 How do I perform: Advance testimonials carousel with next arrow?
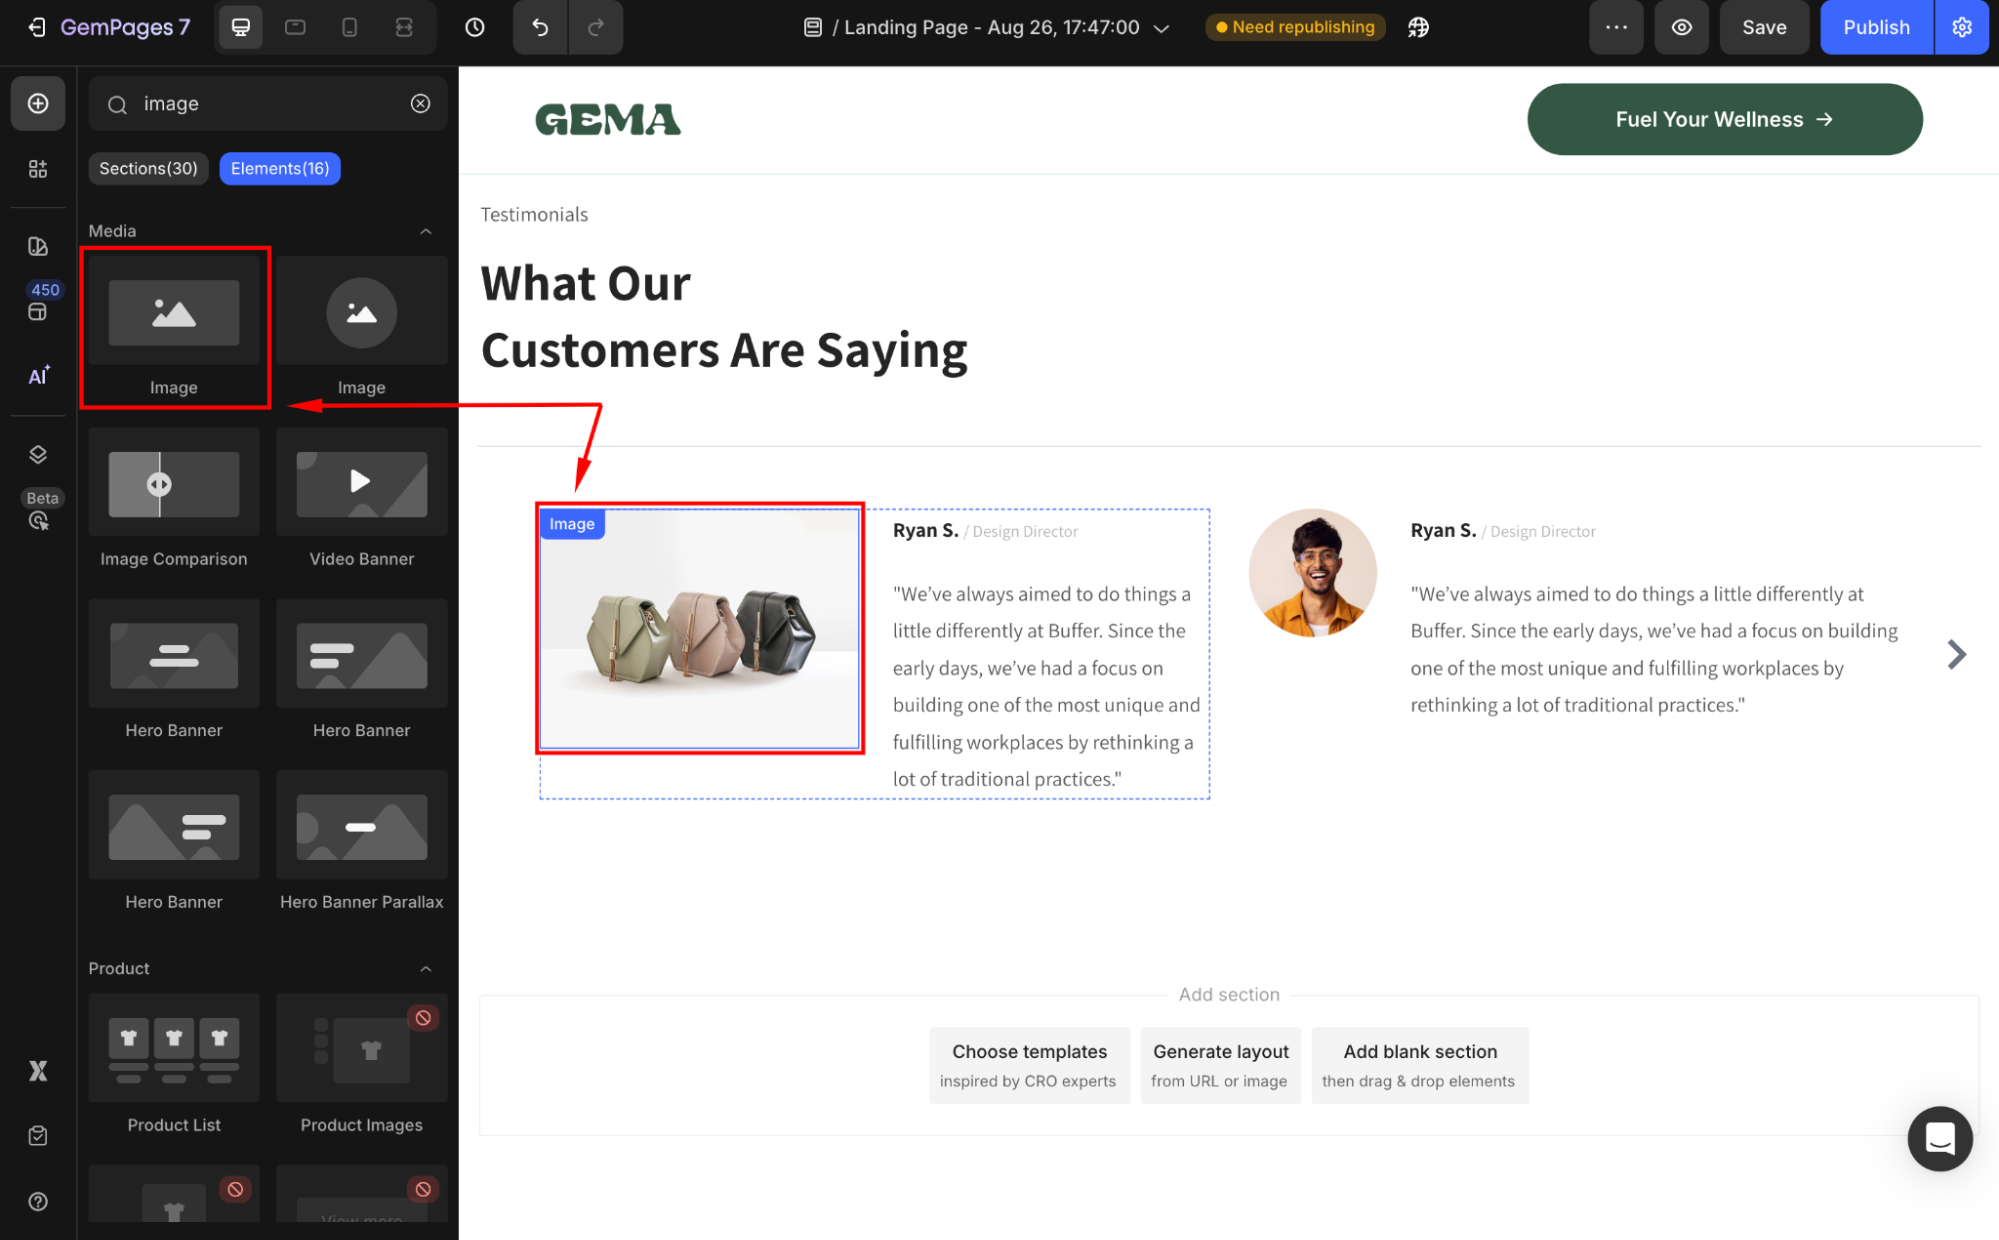[1957, 655]
